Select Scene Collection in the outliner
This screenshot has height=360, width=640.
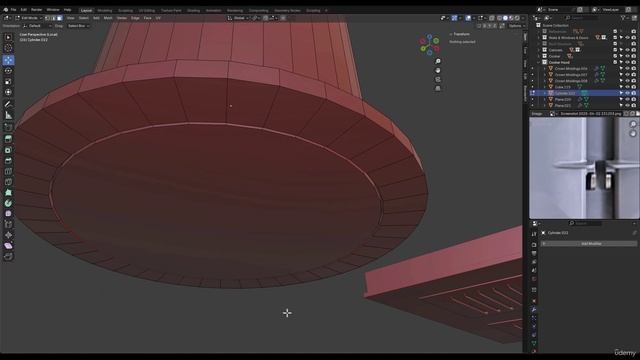(x=555, y=25)
